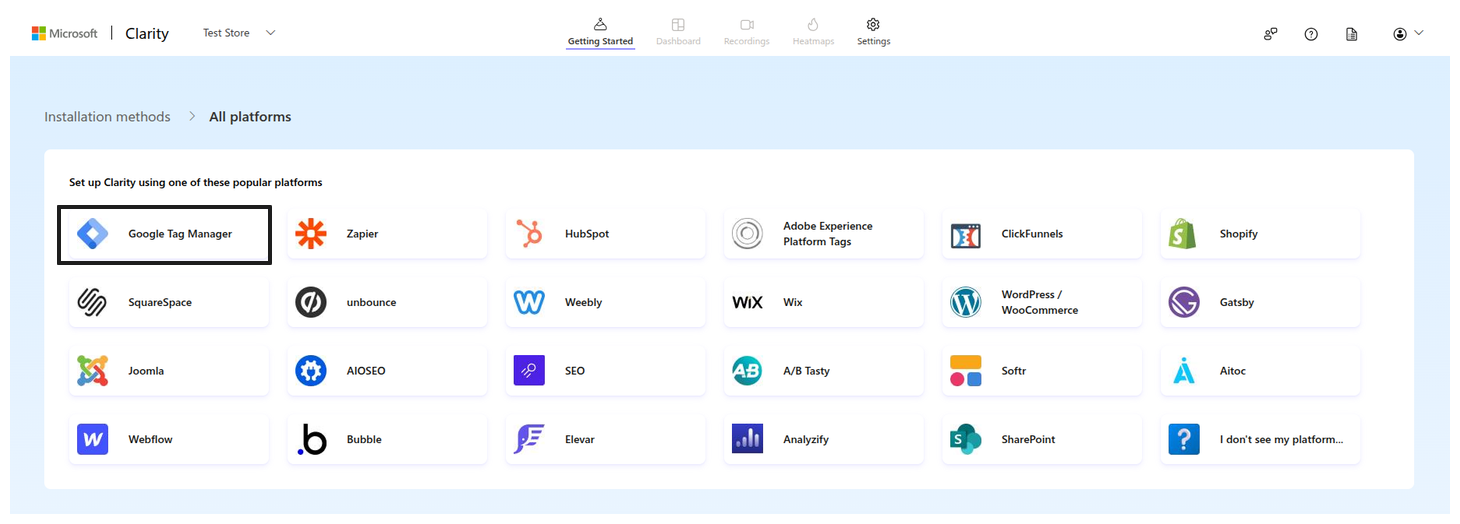Pick the ClickFunnels platform label
The height and width of the screenshot is (524, 1460).
tap(1032, 234)
